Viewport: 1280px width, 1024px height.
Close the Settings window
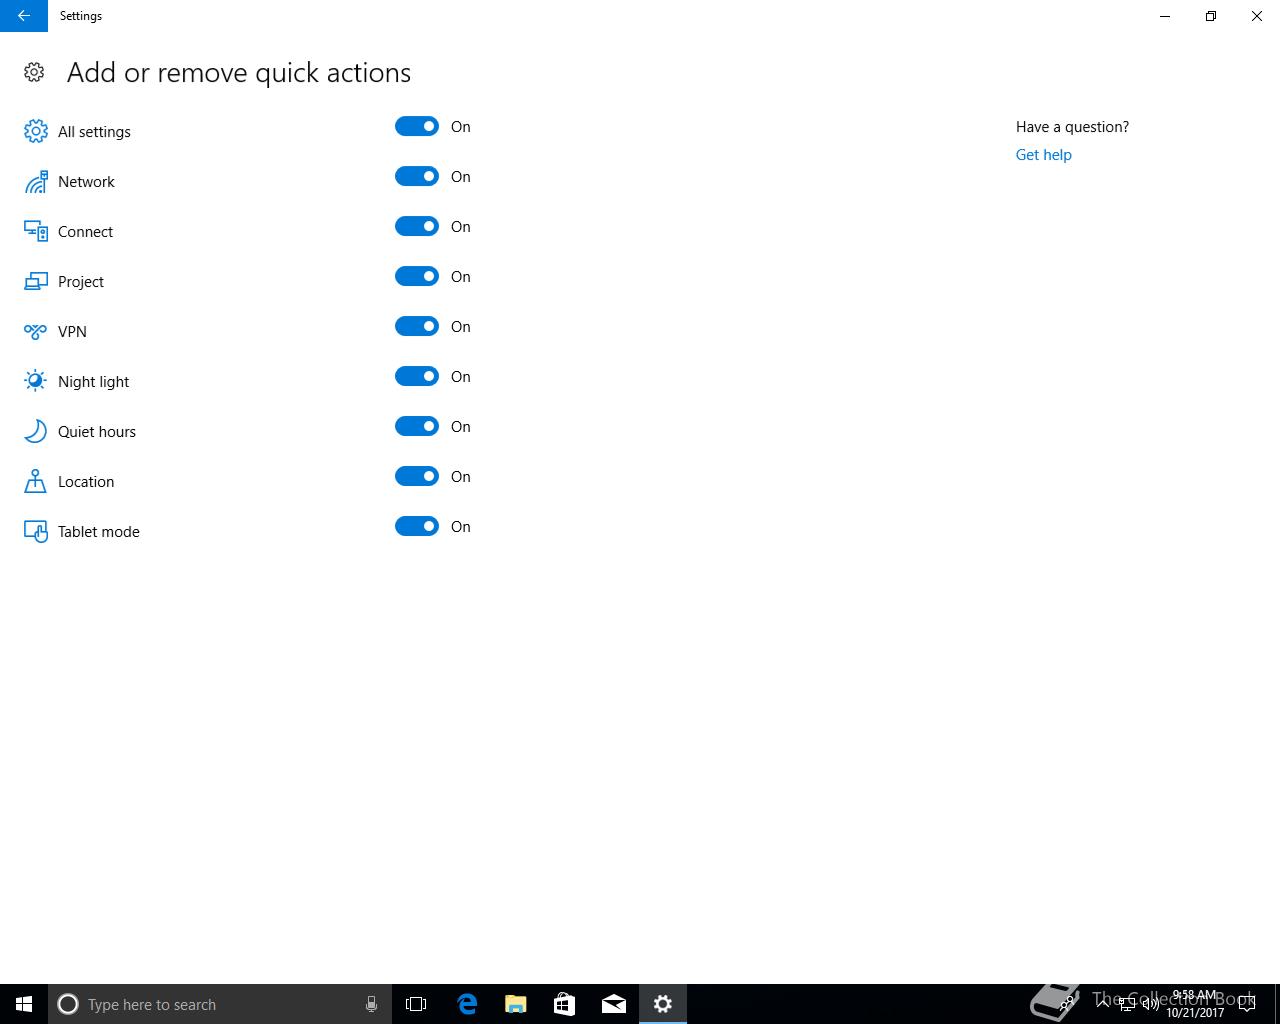click(x=1257, y=16)
